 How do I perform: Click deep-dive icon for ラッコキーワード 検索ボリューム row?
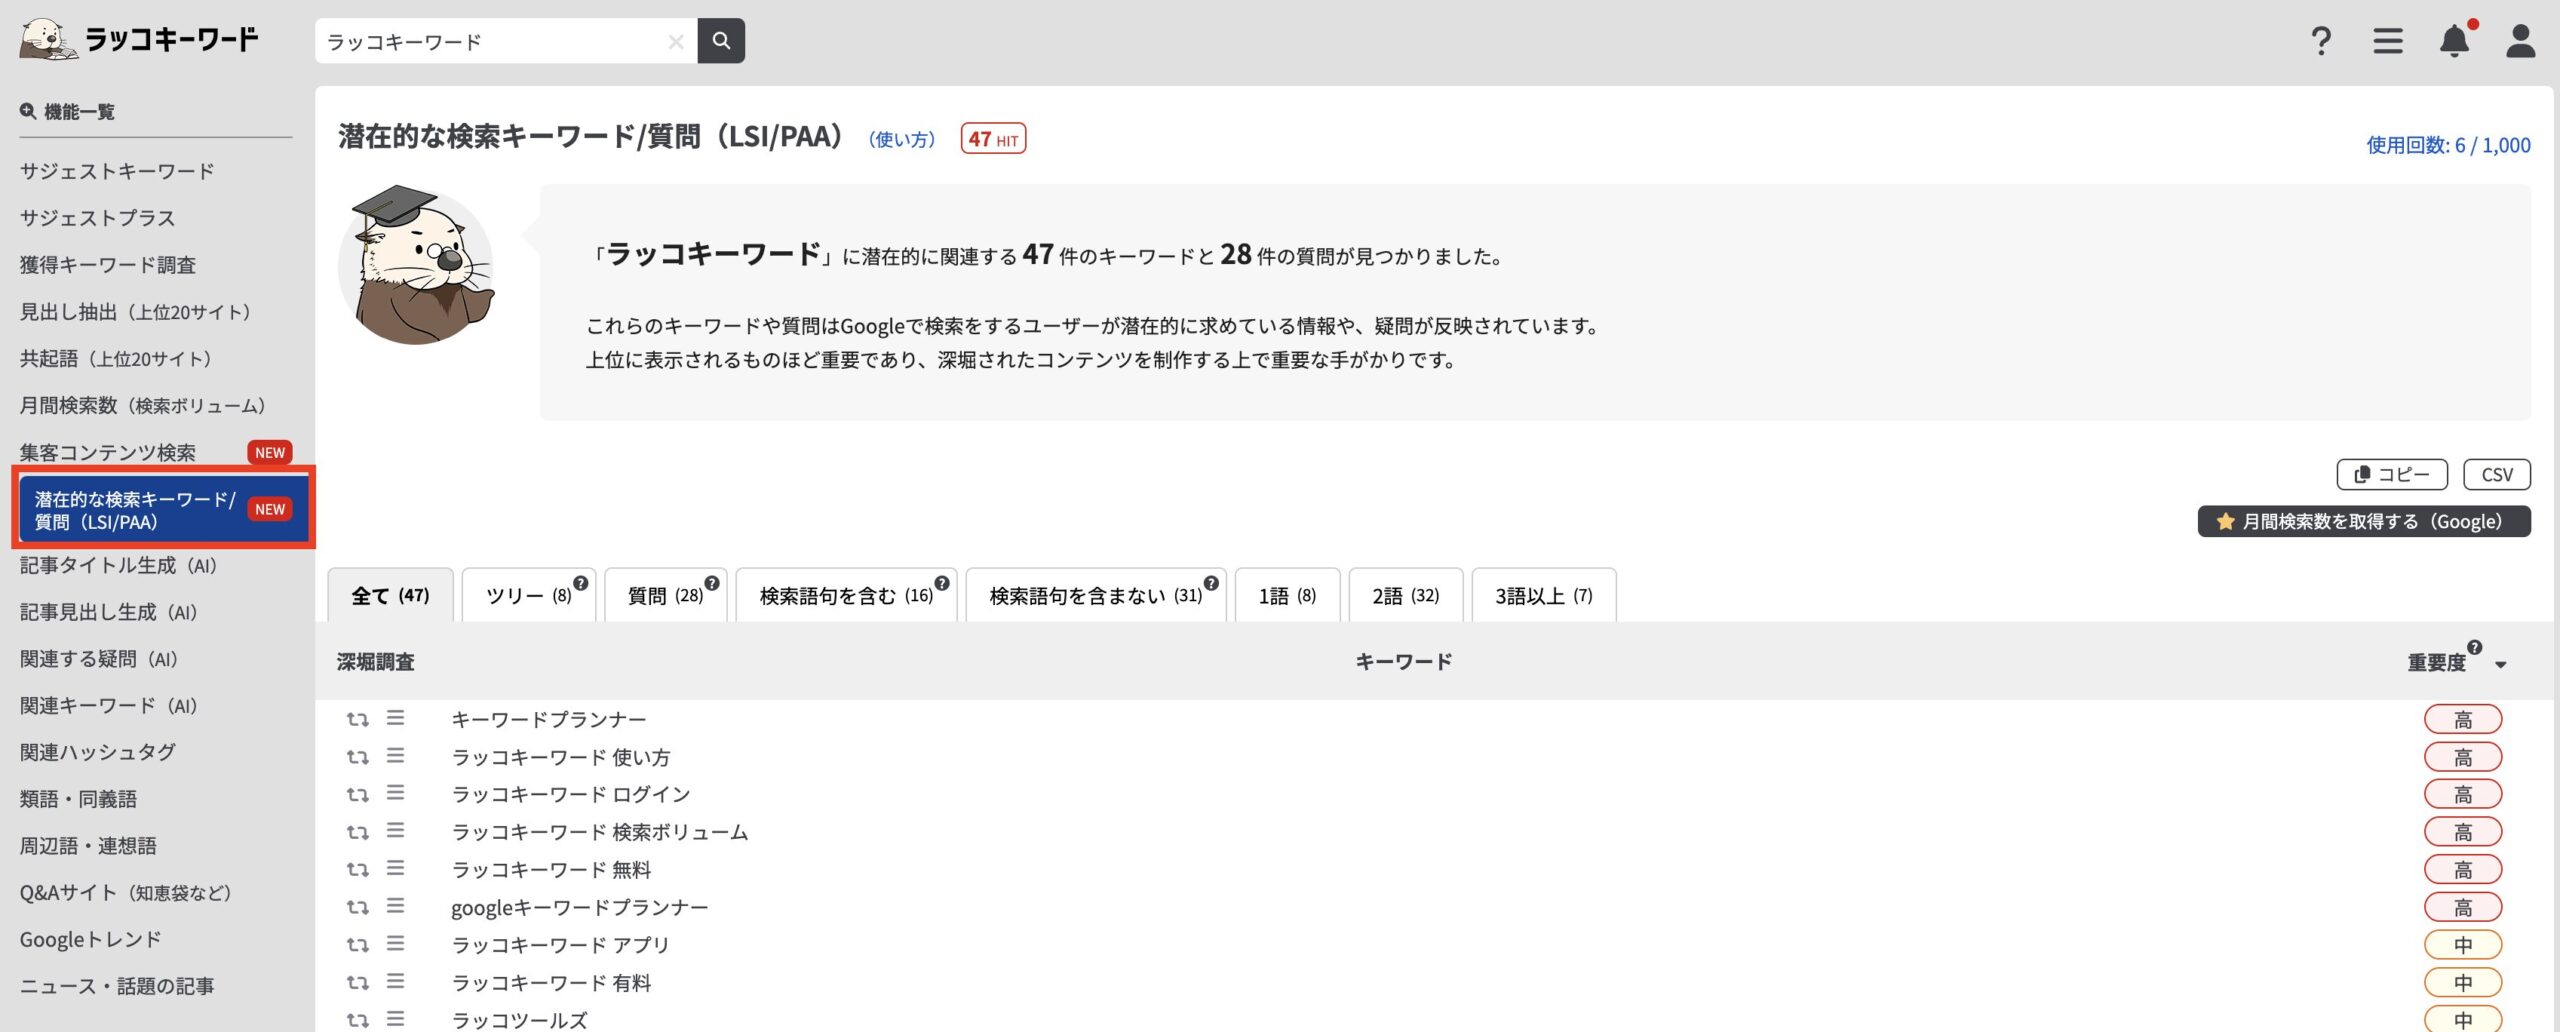358,832
